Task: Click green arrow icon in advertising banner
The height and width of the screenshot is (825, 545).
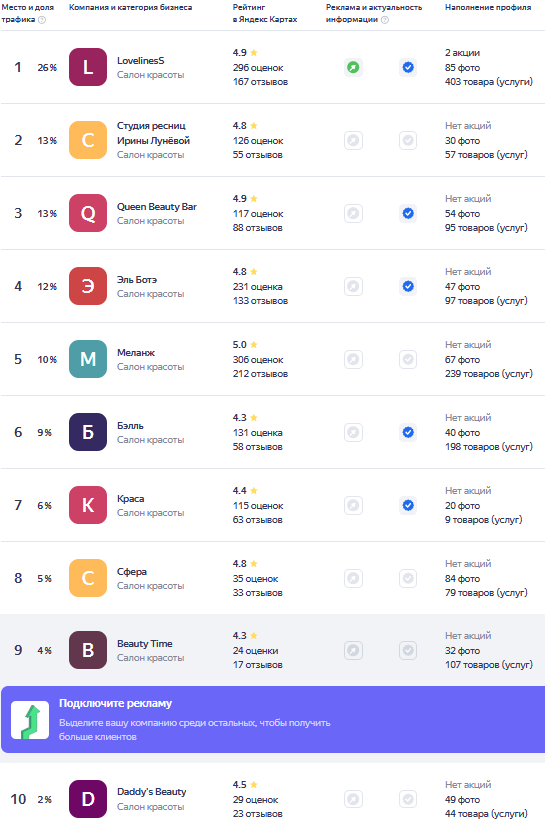Action: coord(30,720)
